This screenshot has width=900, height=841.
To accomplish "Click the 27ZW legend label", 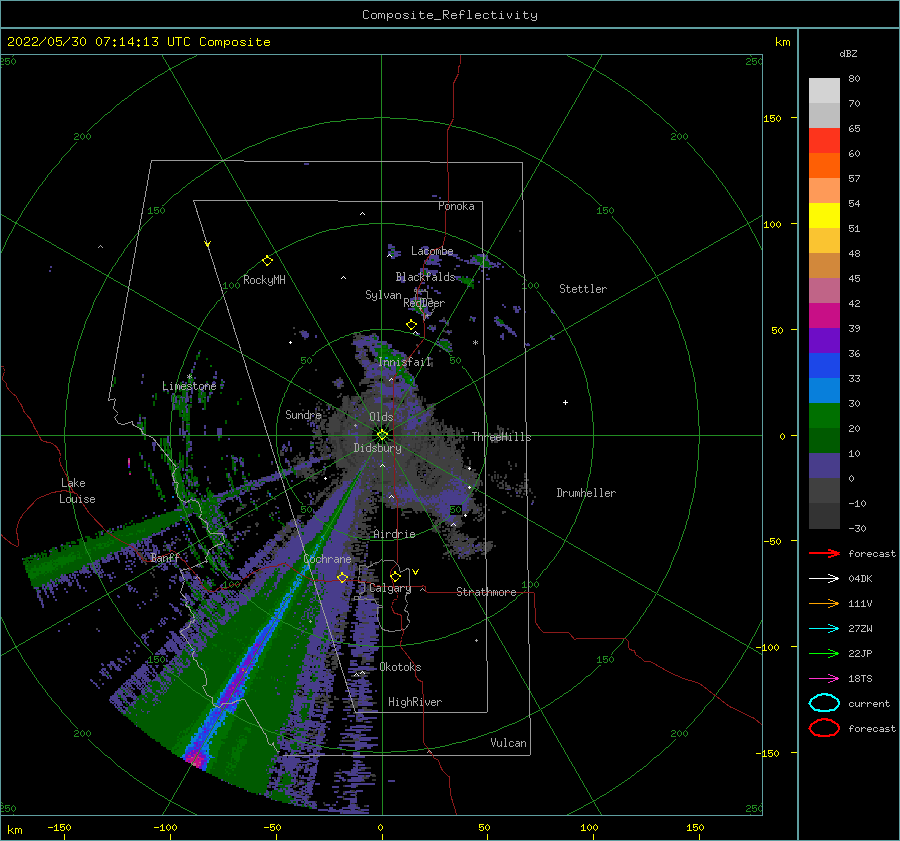I will click(860, 629).
